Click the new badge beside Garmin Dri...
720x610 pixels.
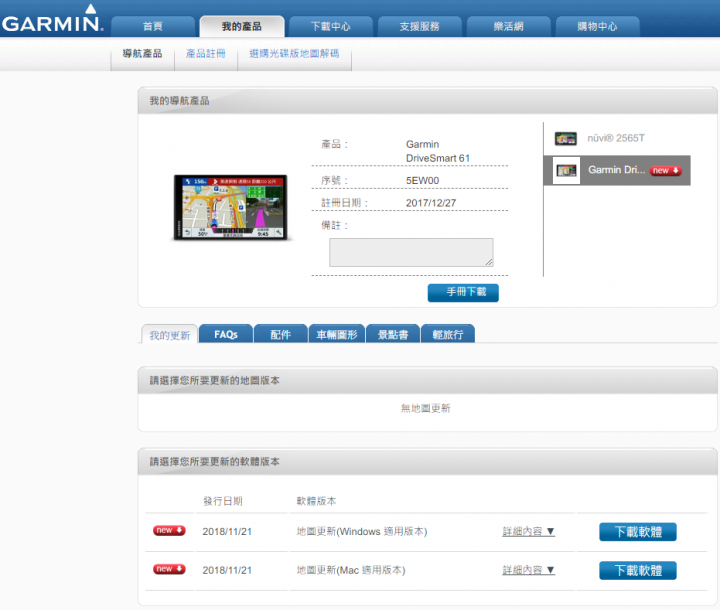tap(666, 170)
